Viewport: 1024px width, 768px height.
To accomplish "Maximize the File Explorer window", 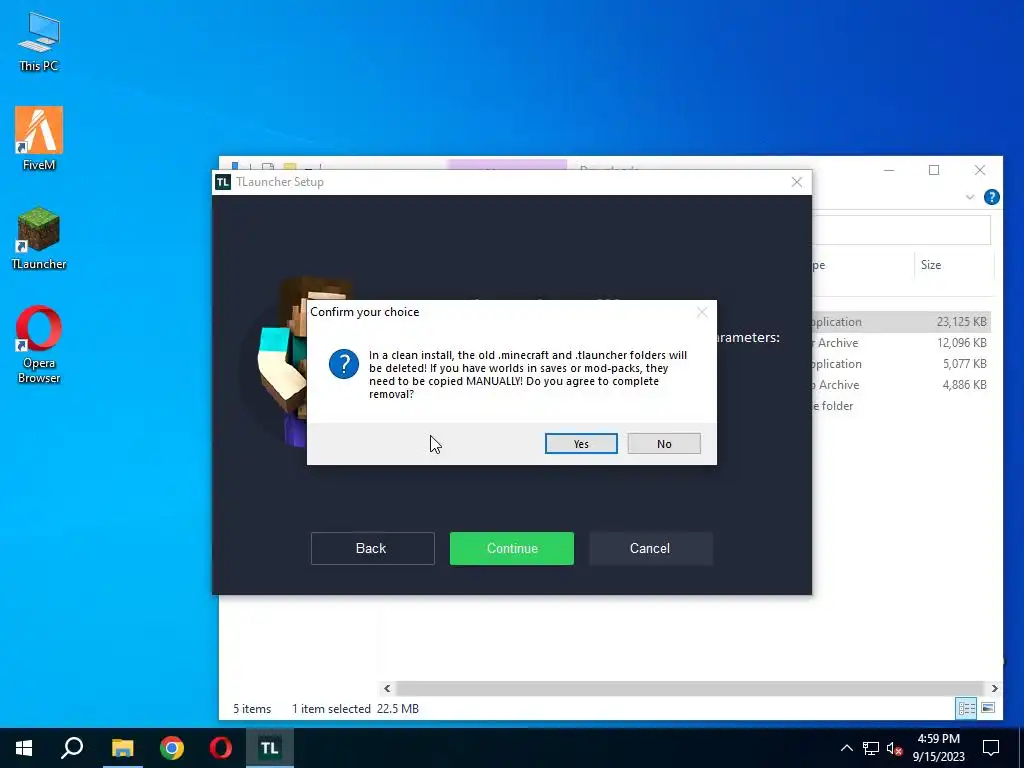I will click(x=934, y=170).
